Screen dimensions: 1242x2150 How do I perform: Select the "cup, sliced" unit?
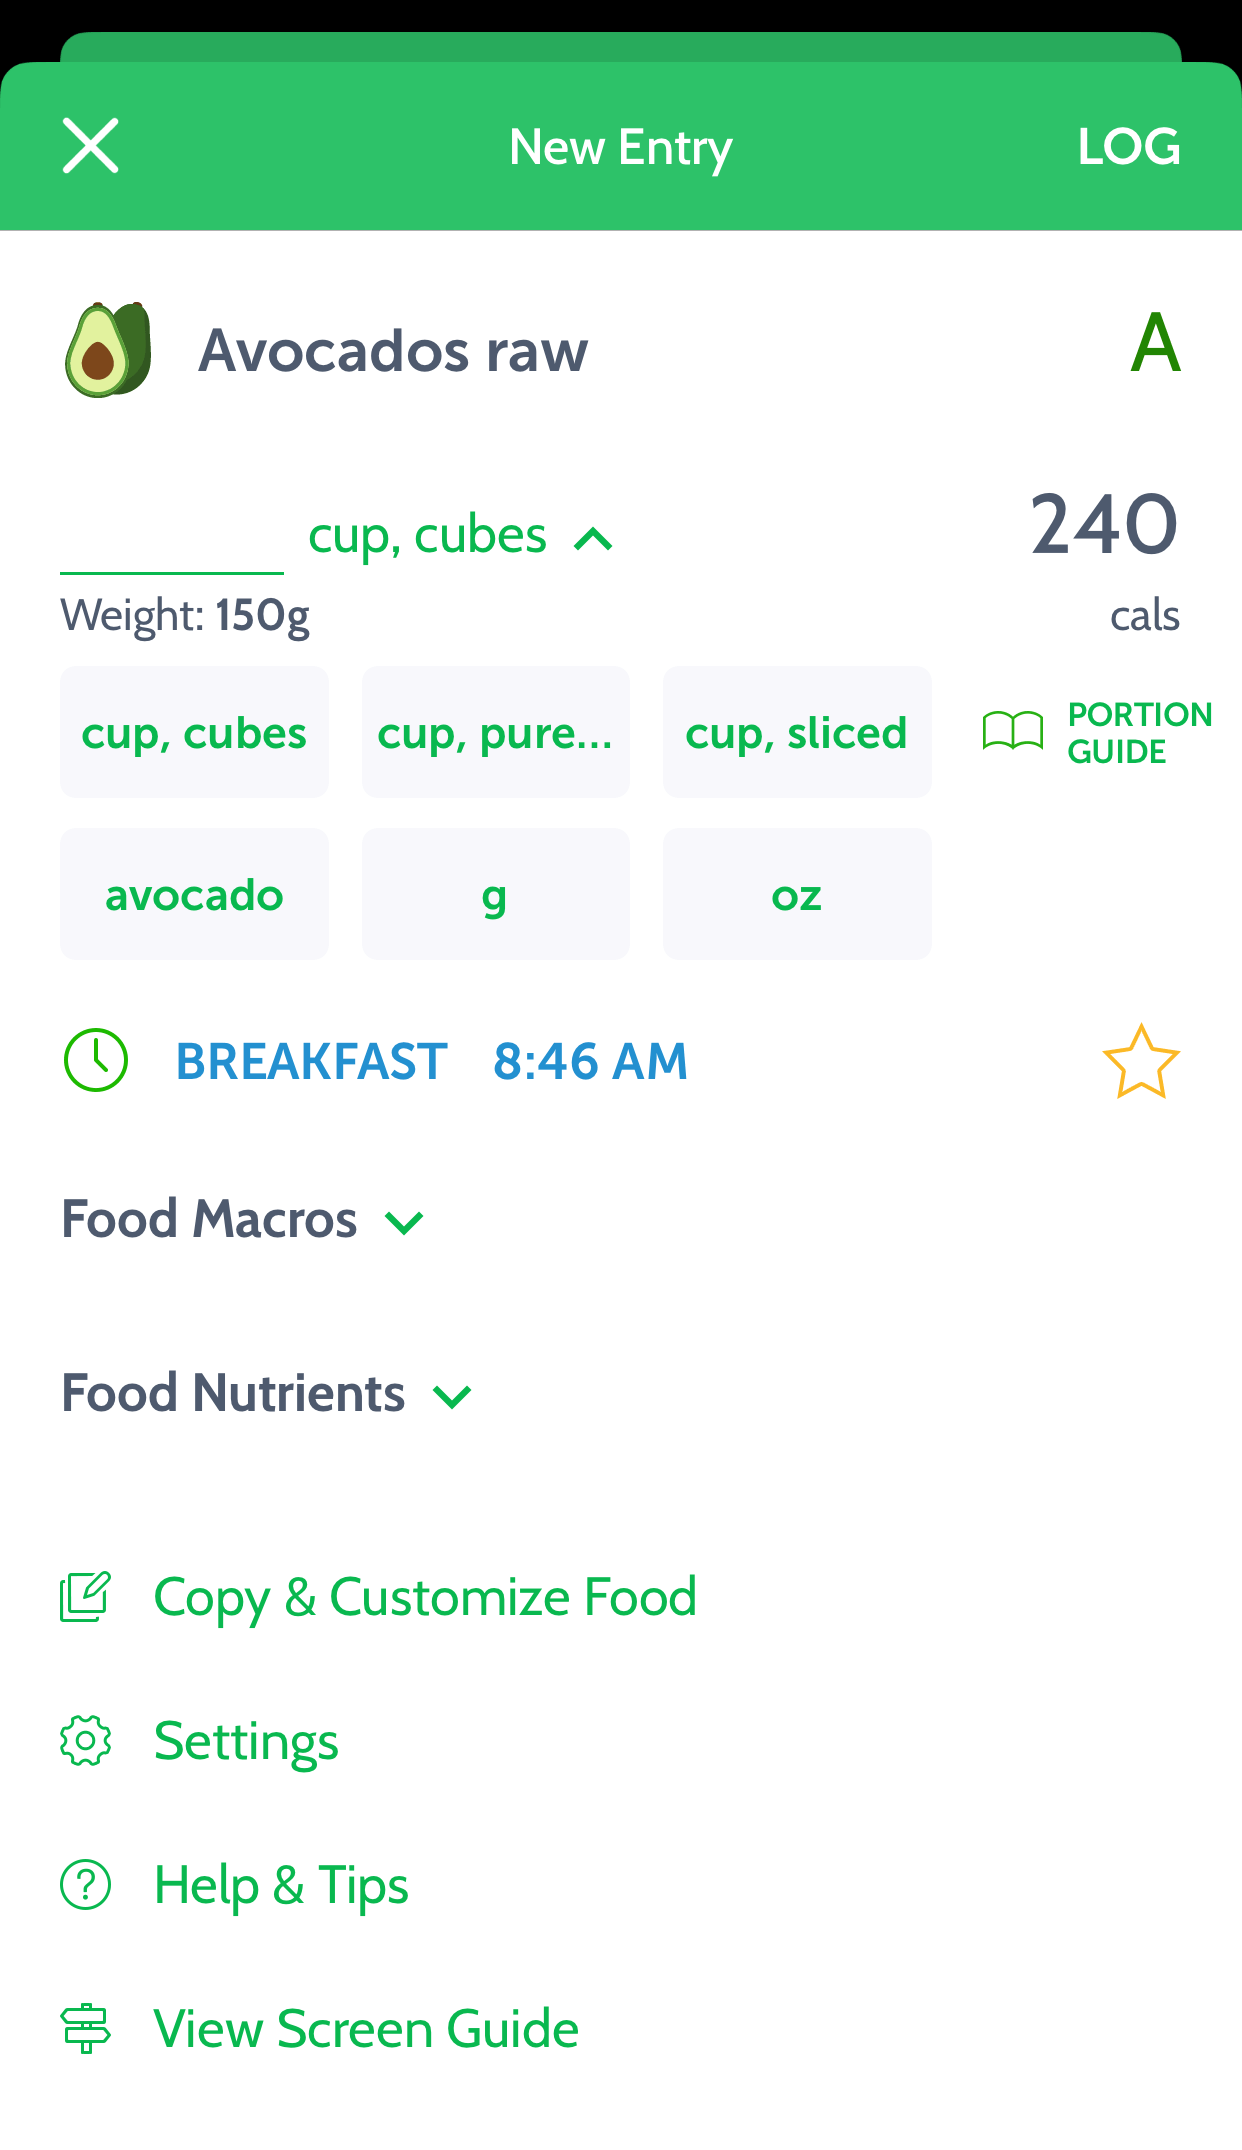[x=796, y=733]
